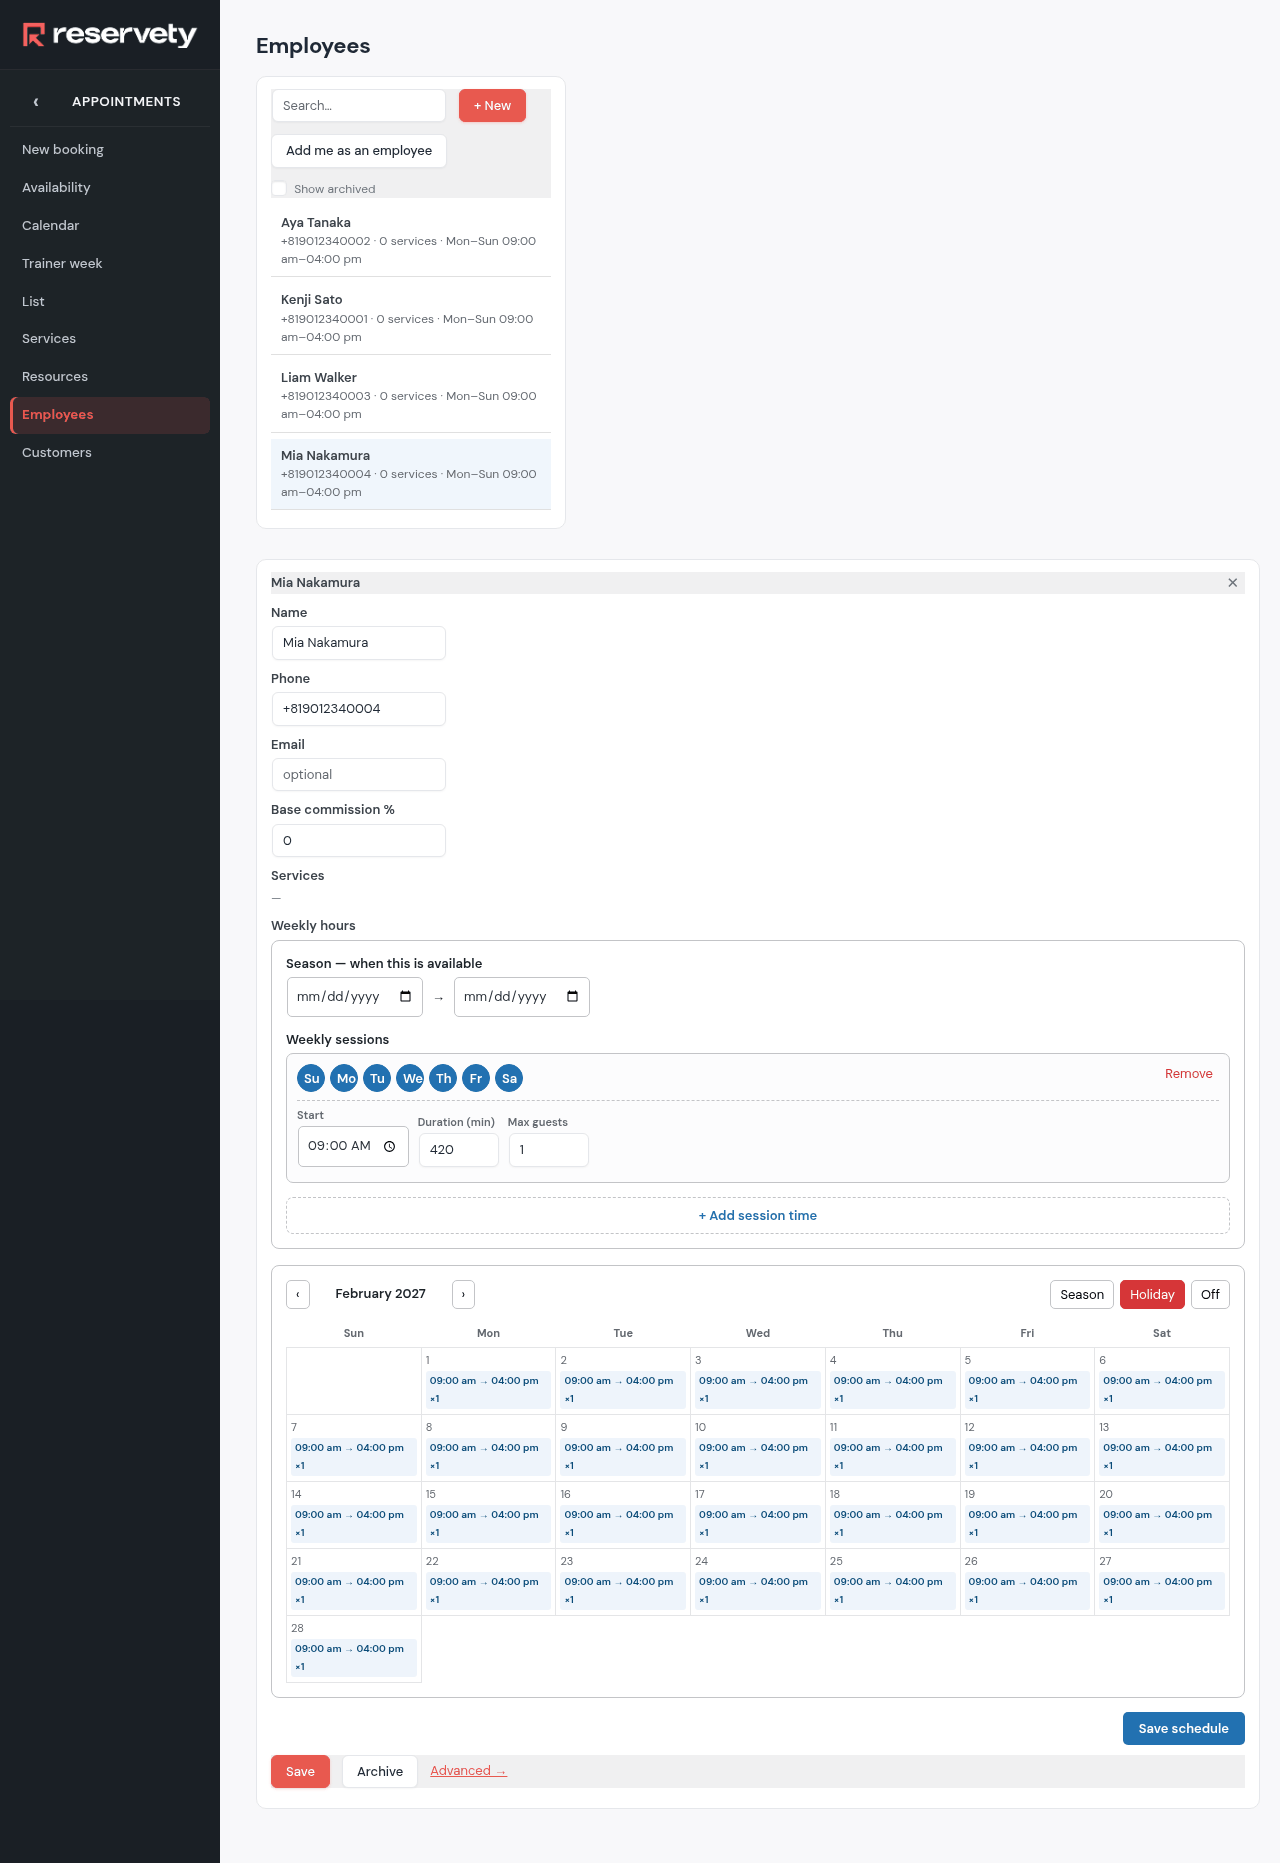Viewport: 1280px width, 1863px height.
Task: Open the Customers page
Action: (x=110, y=453)
